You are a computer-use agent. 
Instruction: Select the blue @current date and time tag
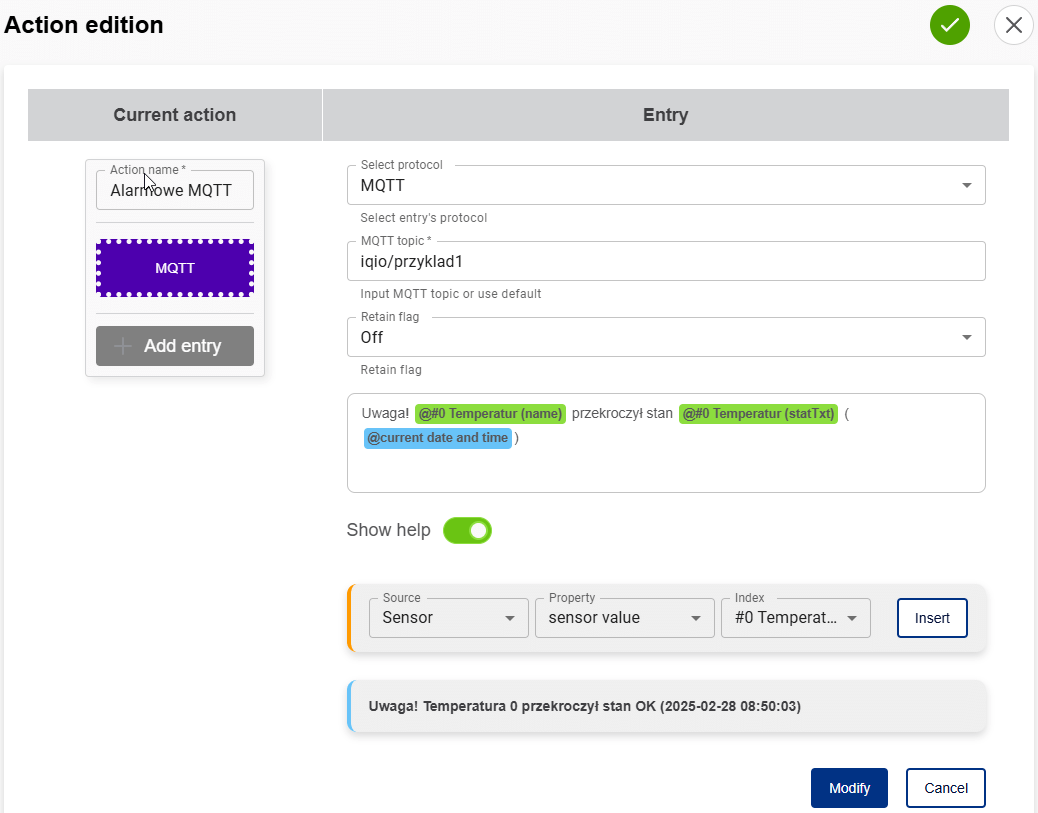(x=437, y=438)
